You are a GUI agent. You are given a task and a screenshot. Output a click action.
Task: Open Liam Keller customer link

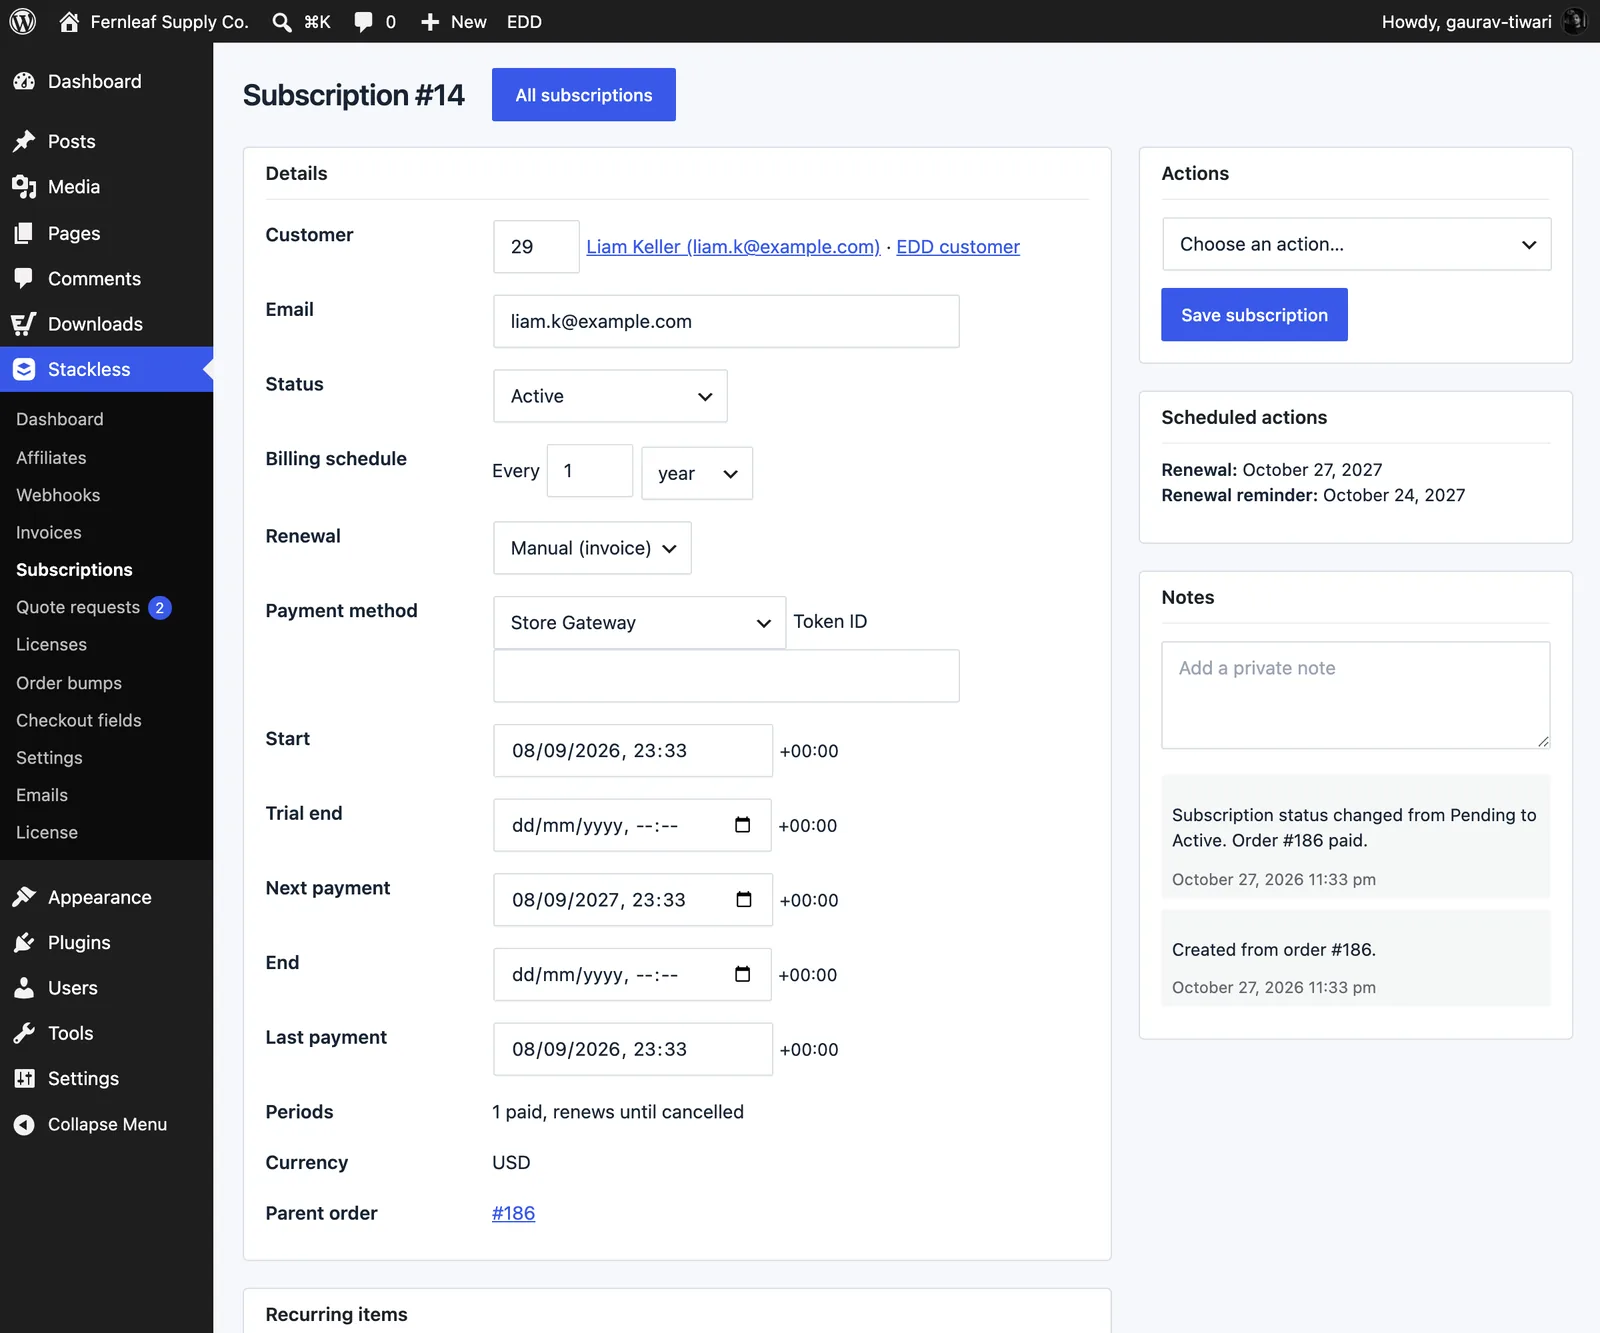[733, 247]
